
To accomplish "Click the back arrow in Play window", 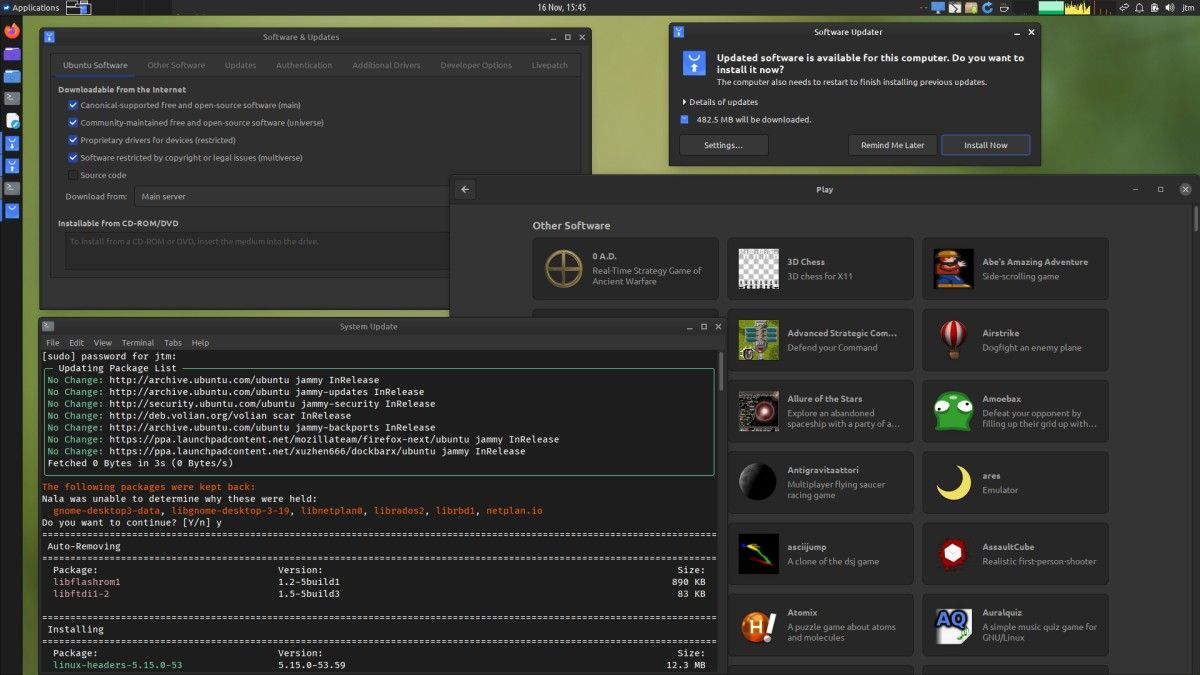I will click(465, 189).
